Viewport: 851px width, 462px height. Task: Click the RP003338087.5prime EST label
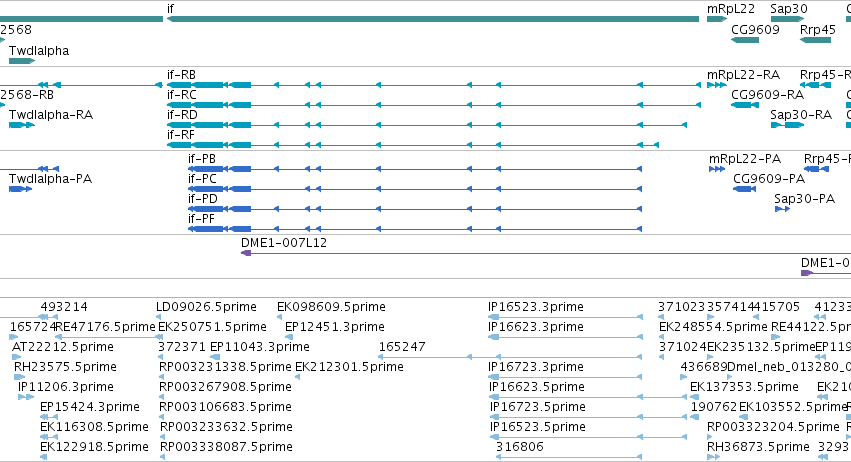tap(226, 447)
